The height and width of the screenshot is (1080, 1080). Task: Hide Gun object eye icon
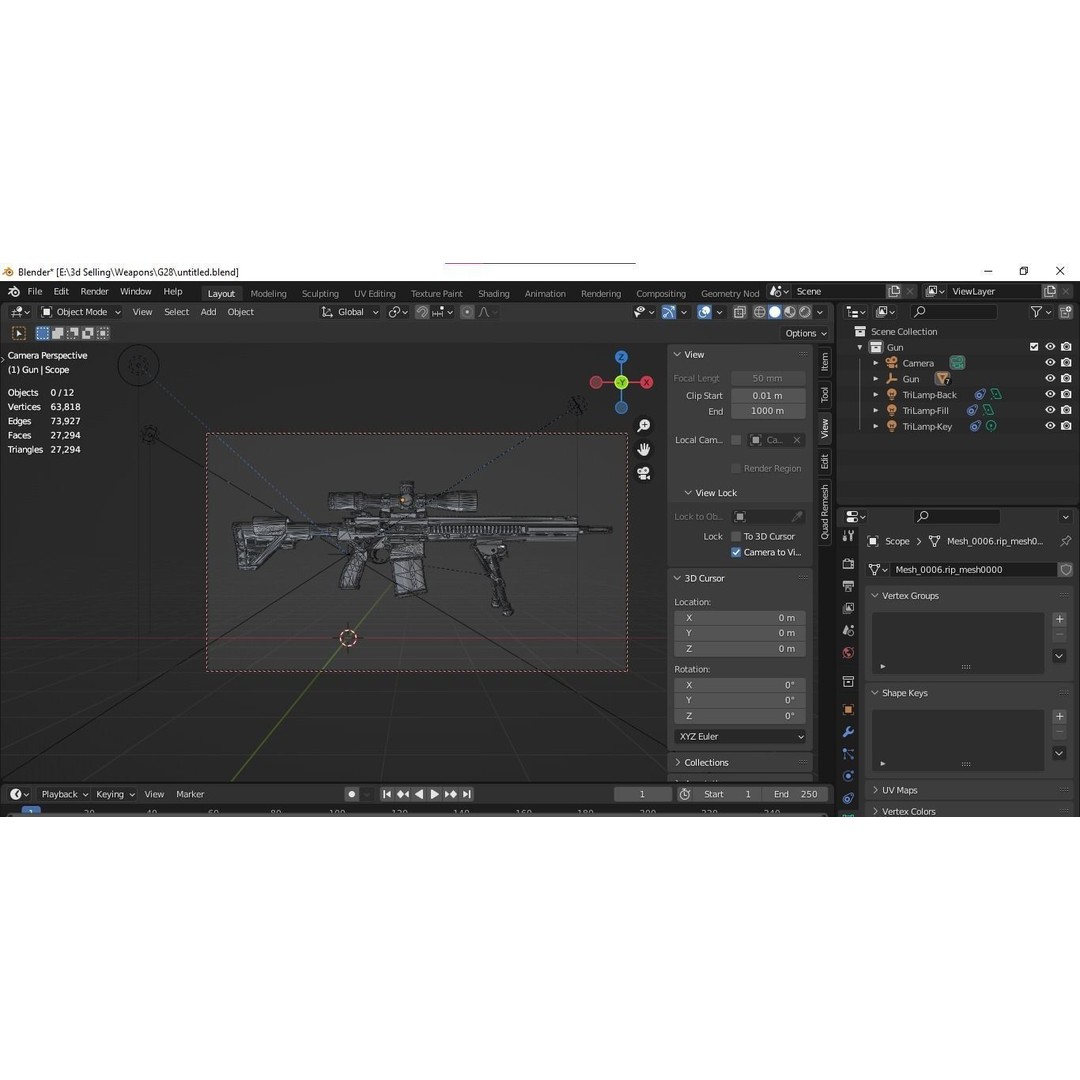1050,379
